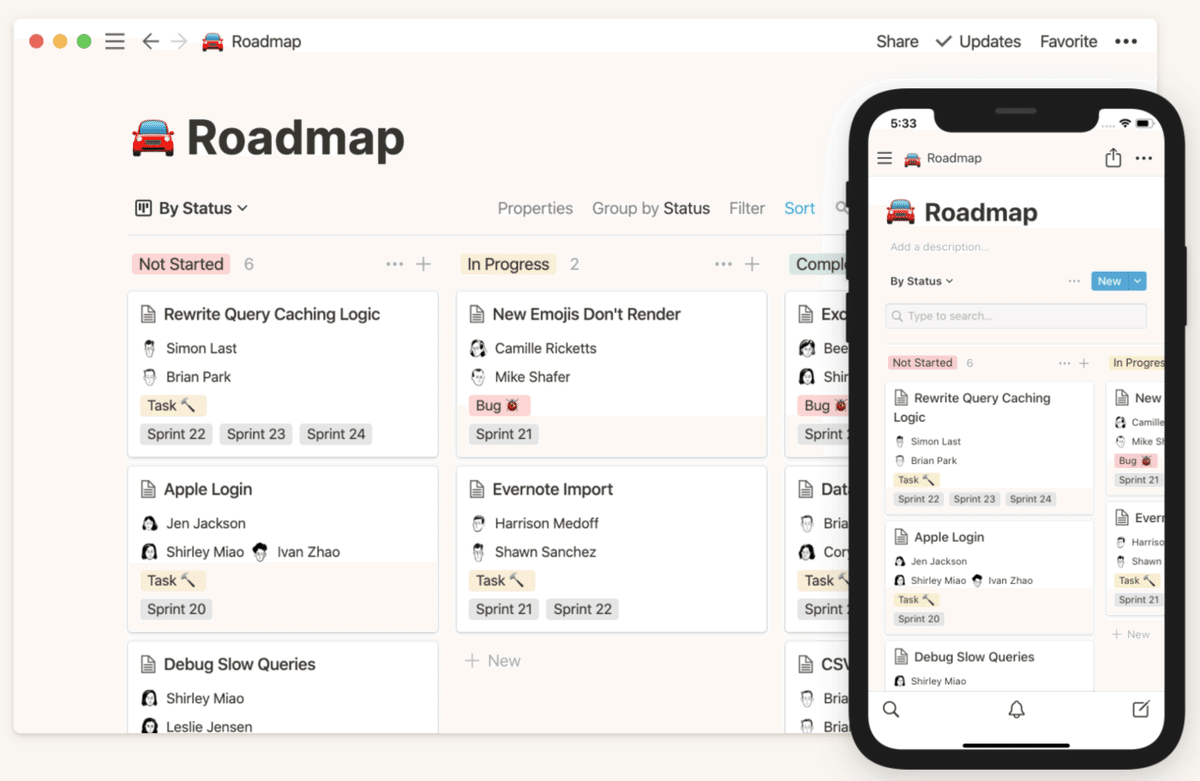Add a card to In Progress column with plus
Image resolution: width=1200 pixels, height=781 pixels.
753,264
